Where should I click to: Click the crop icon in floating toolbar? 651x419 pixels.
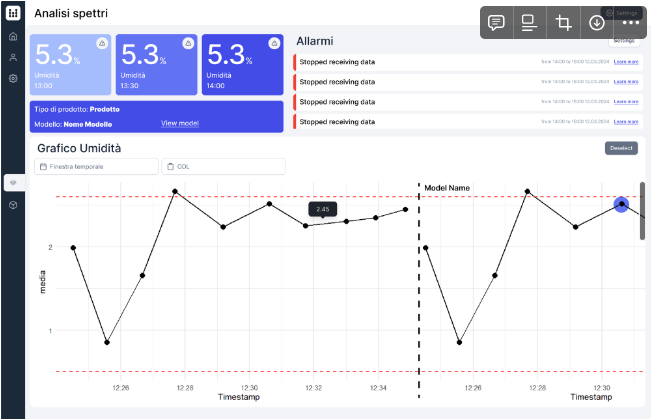563,23
